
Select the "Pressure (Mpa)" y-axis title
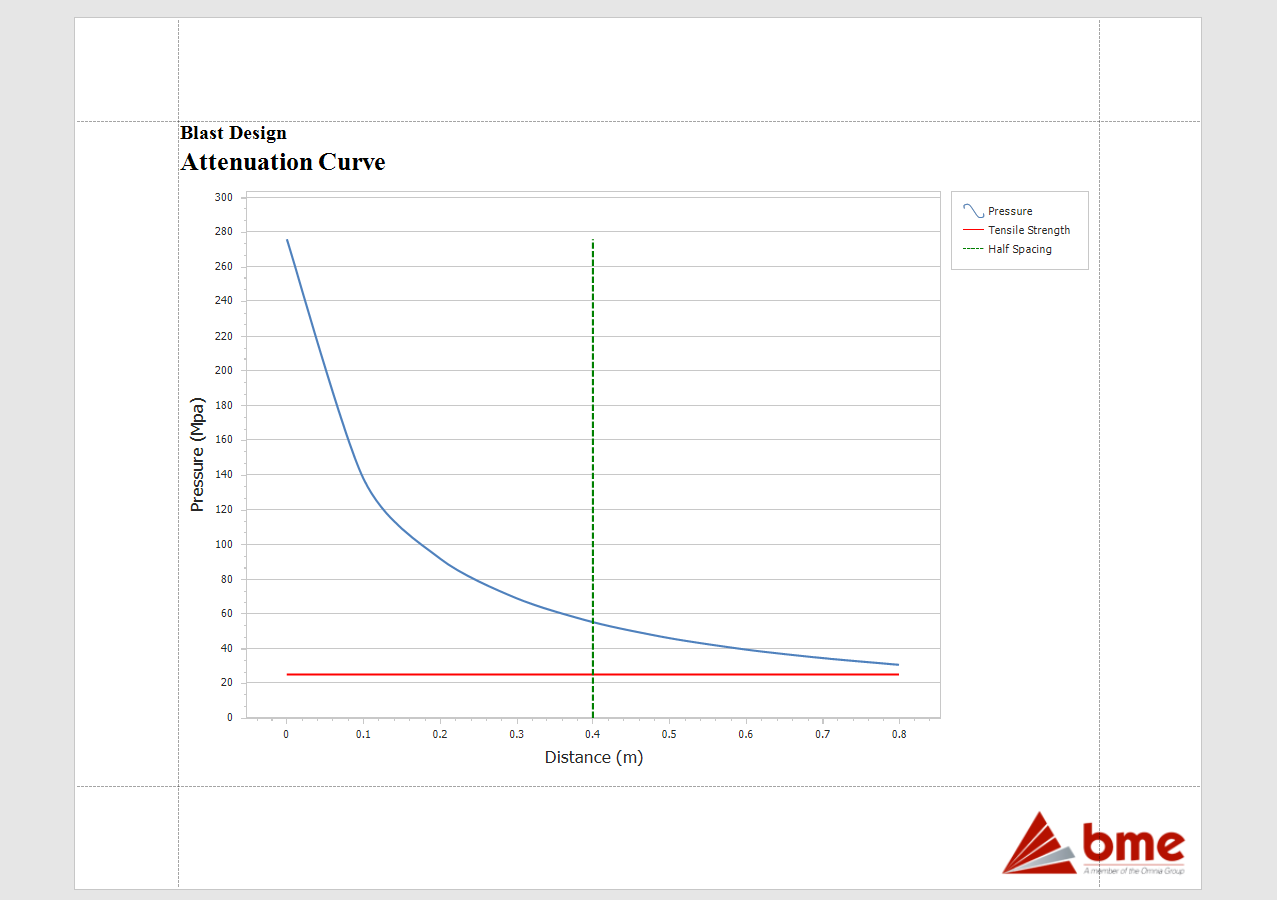click(x=198, y=455)
